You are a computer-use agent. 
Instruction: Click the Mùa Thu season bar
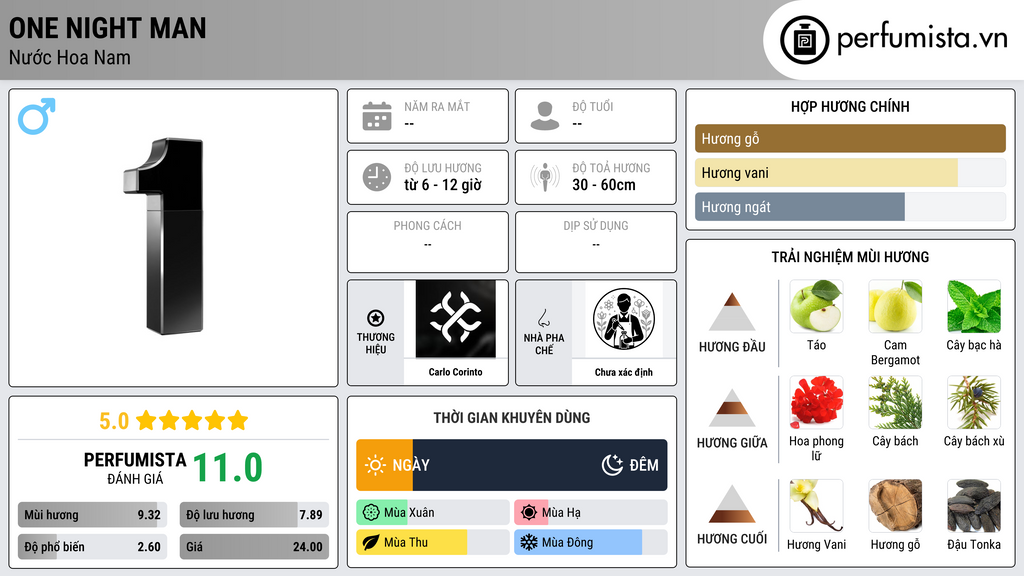(x=432, y=542)
